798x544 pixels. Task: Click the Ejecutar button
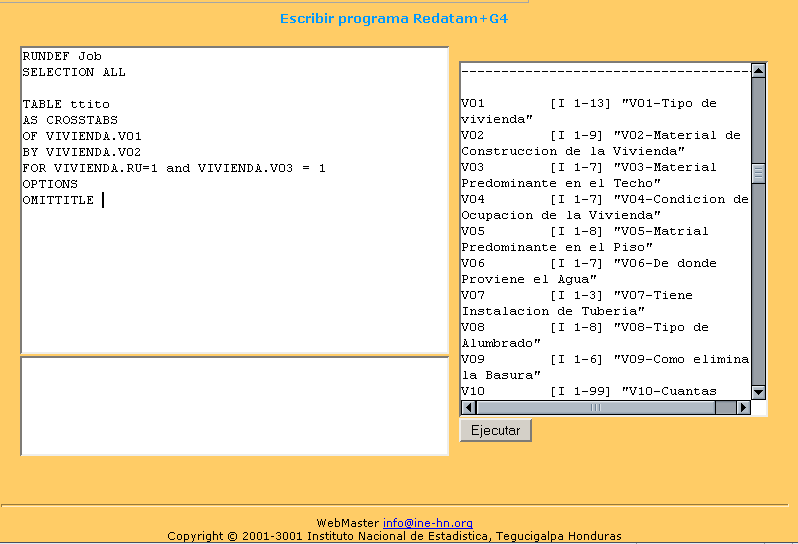[495, 430]
